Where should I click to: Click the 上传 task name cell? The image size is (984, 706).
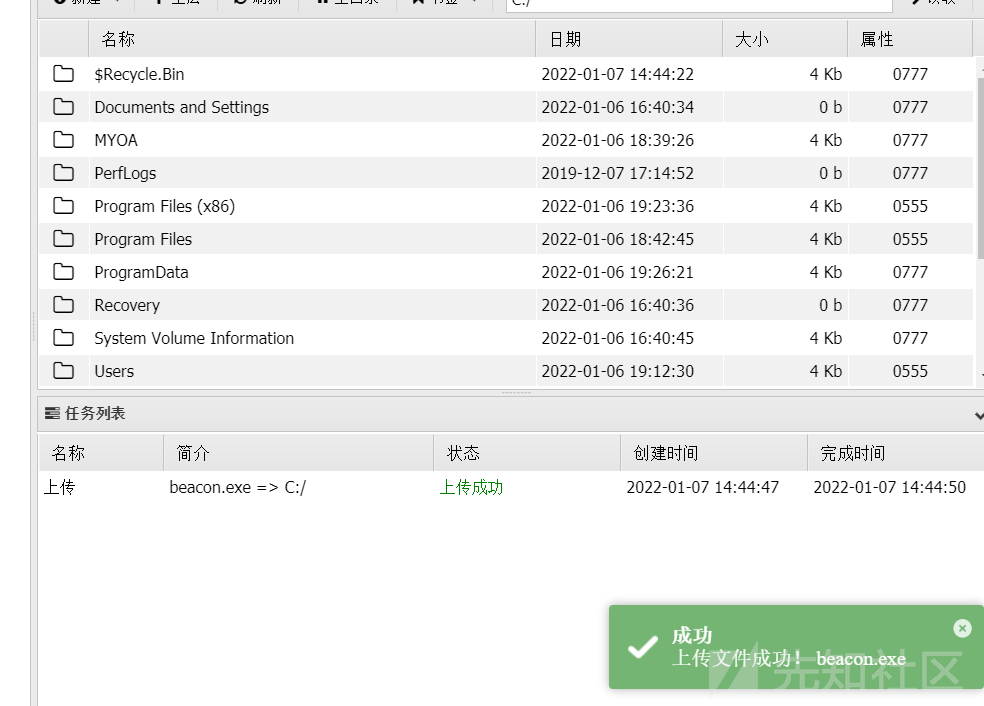point(60,488)
